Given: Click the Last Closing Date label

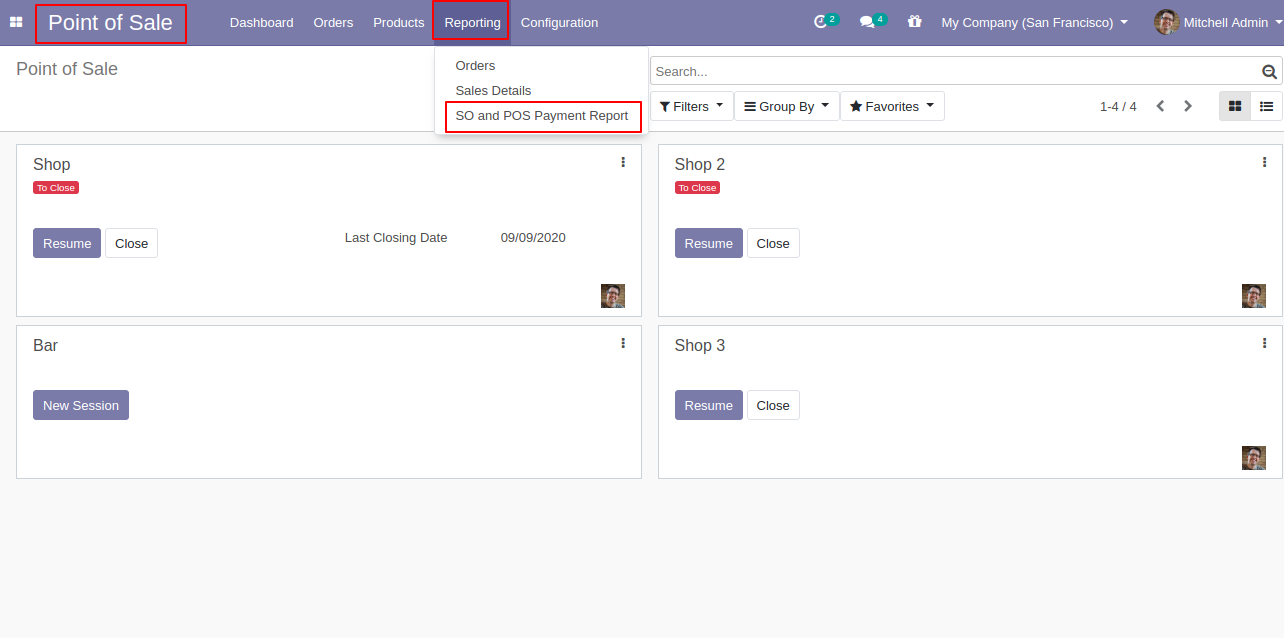Looking at the screenshot, I should pyautogui.click(x=396, y=237).
